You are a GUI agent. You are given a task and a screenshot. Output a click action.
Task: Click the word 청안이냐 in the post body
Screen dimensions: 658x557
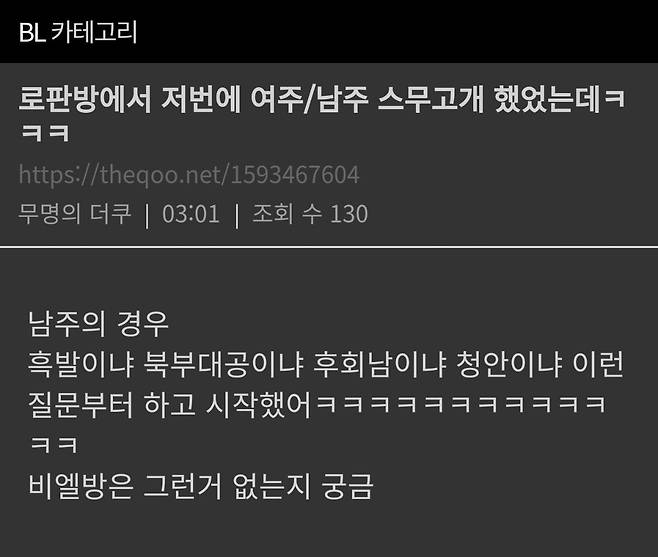(509, 364)
